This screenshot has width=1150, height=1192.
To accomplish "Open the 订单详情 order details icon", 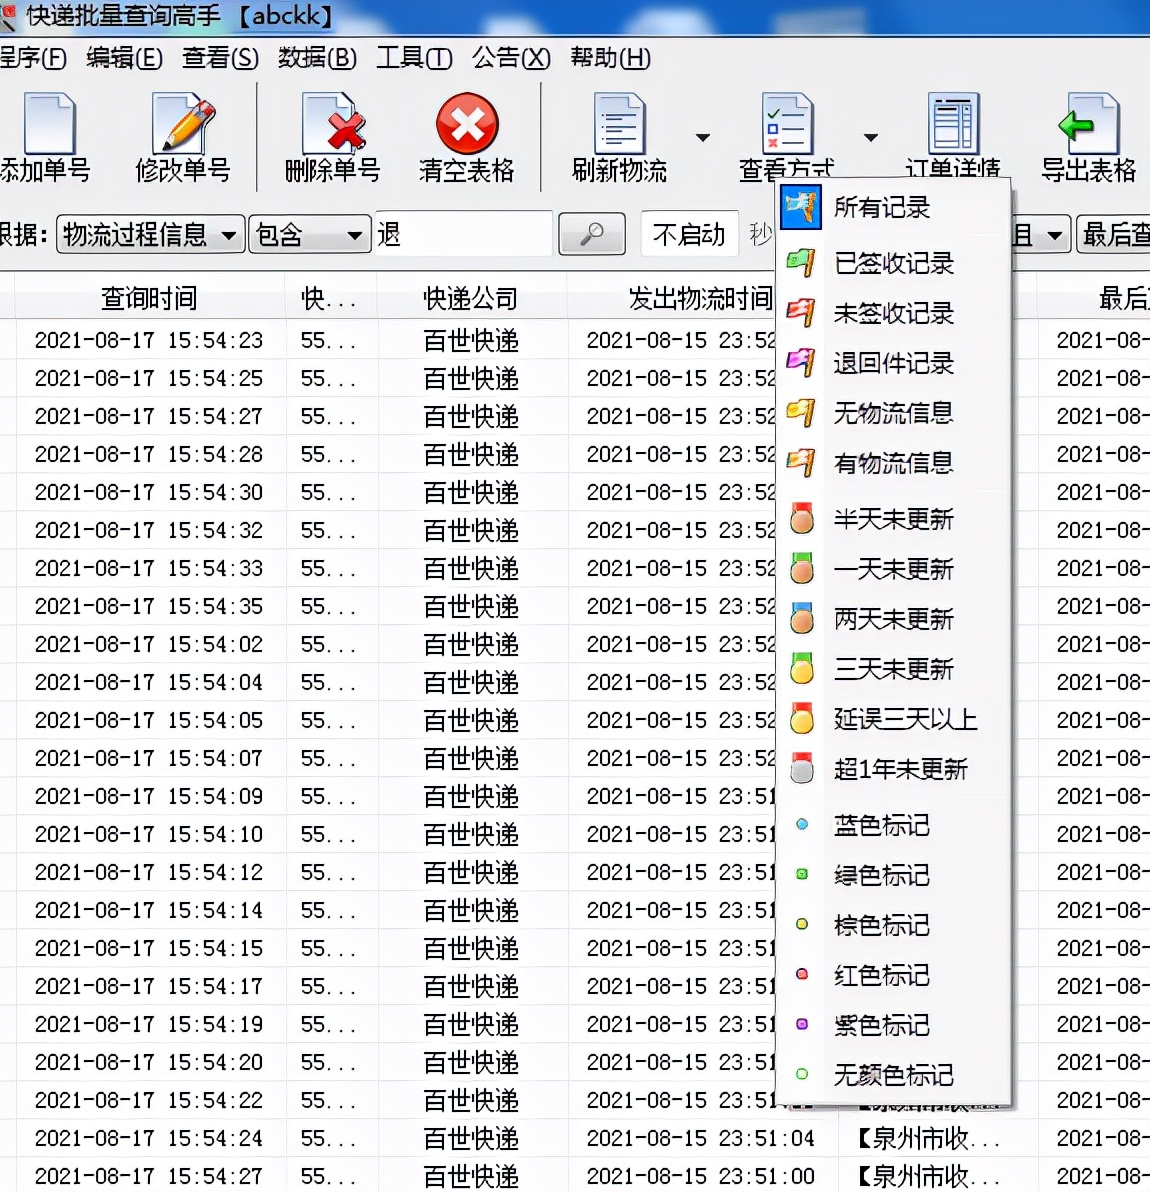I will [x=953, y=123].
